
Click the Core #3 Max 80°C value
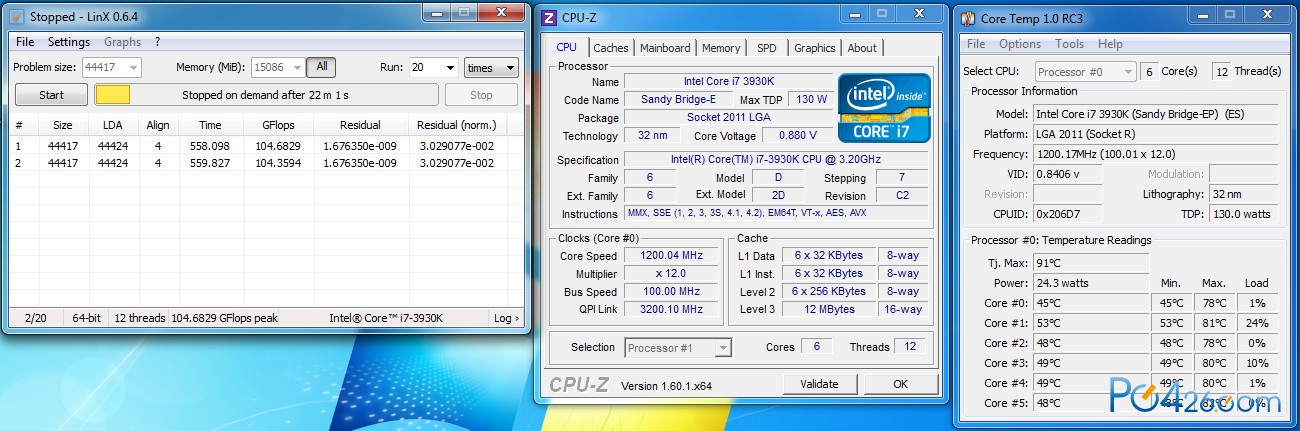click(x=1215, y=363)
